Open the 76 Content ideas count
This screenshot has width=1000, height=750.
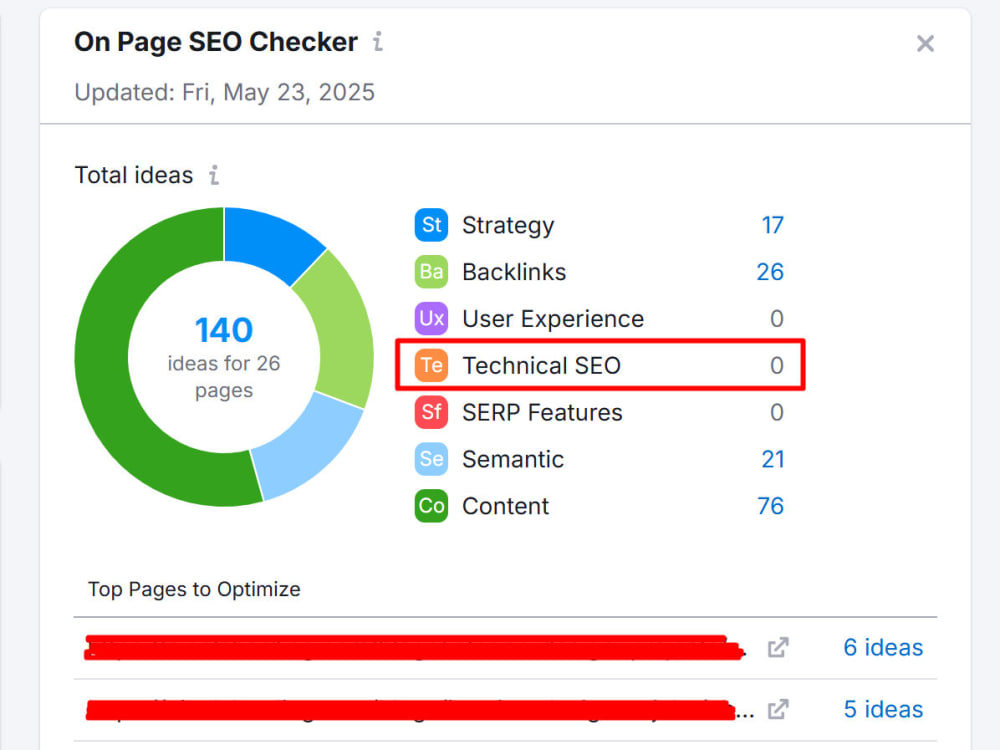point(770,506)
